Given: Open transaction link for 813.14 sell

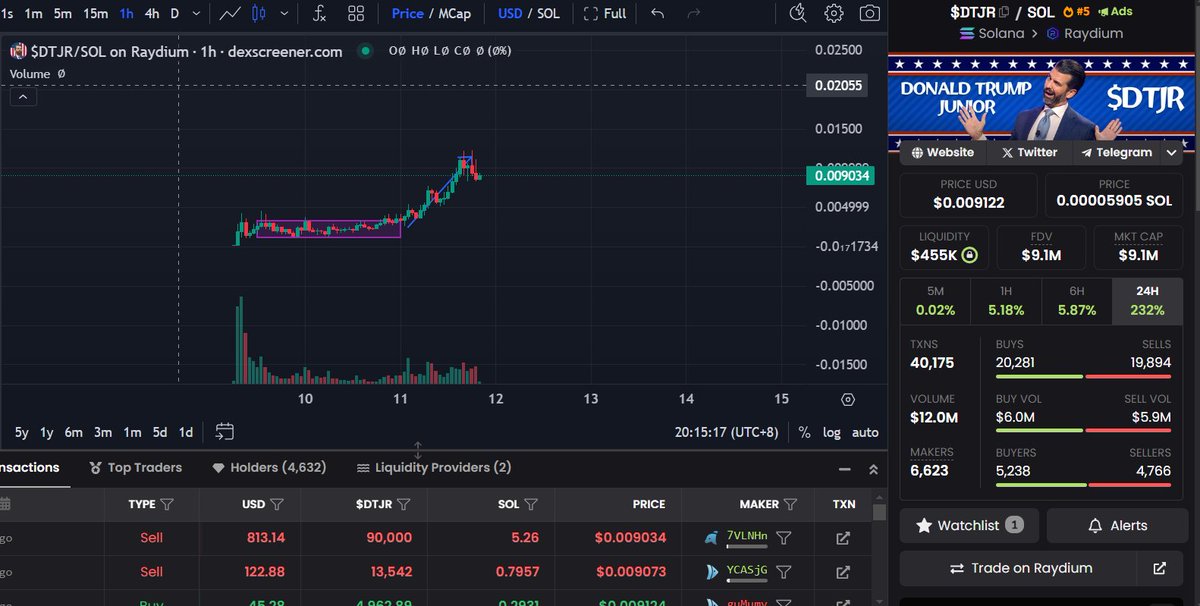Looking at the screenshot, I should point(843,538).
